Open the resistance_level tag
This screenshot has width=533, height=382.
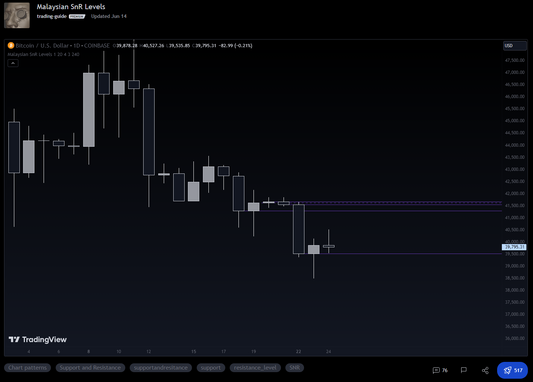click(x=255, y=368)
